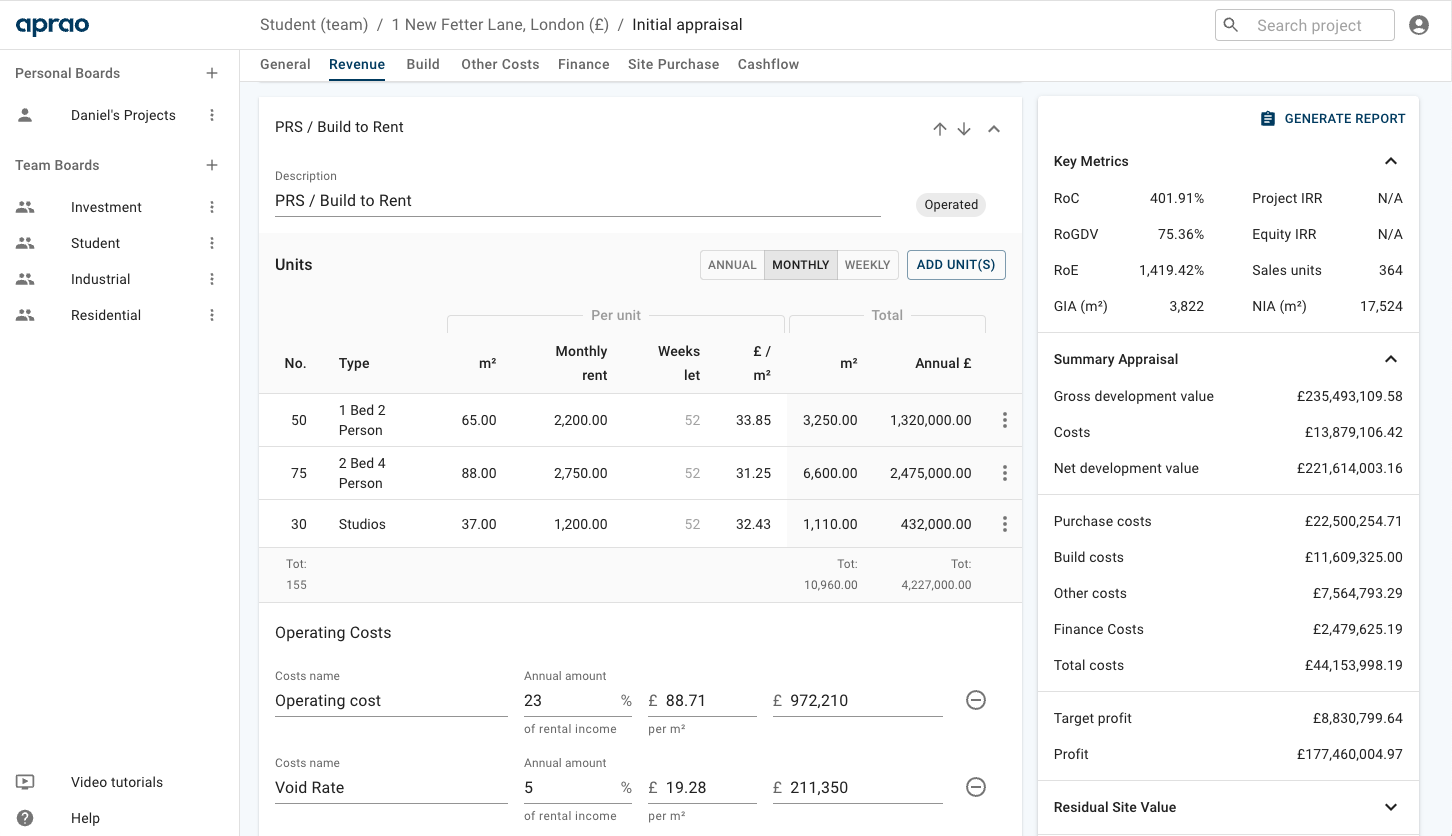The width and height of the screenshot is (1452, 836).
Task: Click monthly rent 2,200.00 cell
Action: click(x=580, y=420)
